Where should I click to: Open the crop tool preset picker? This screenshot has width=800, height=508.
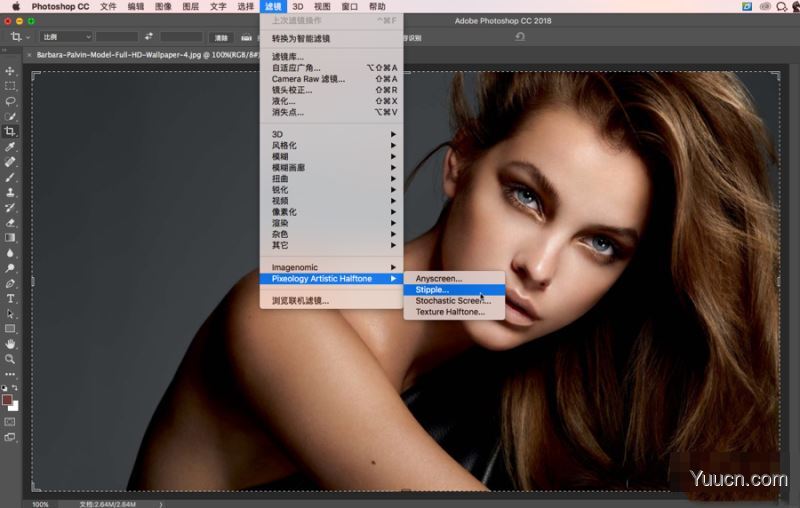(x=19, y=37)
